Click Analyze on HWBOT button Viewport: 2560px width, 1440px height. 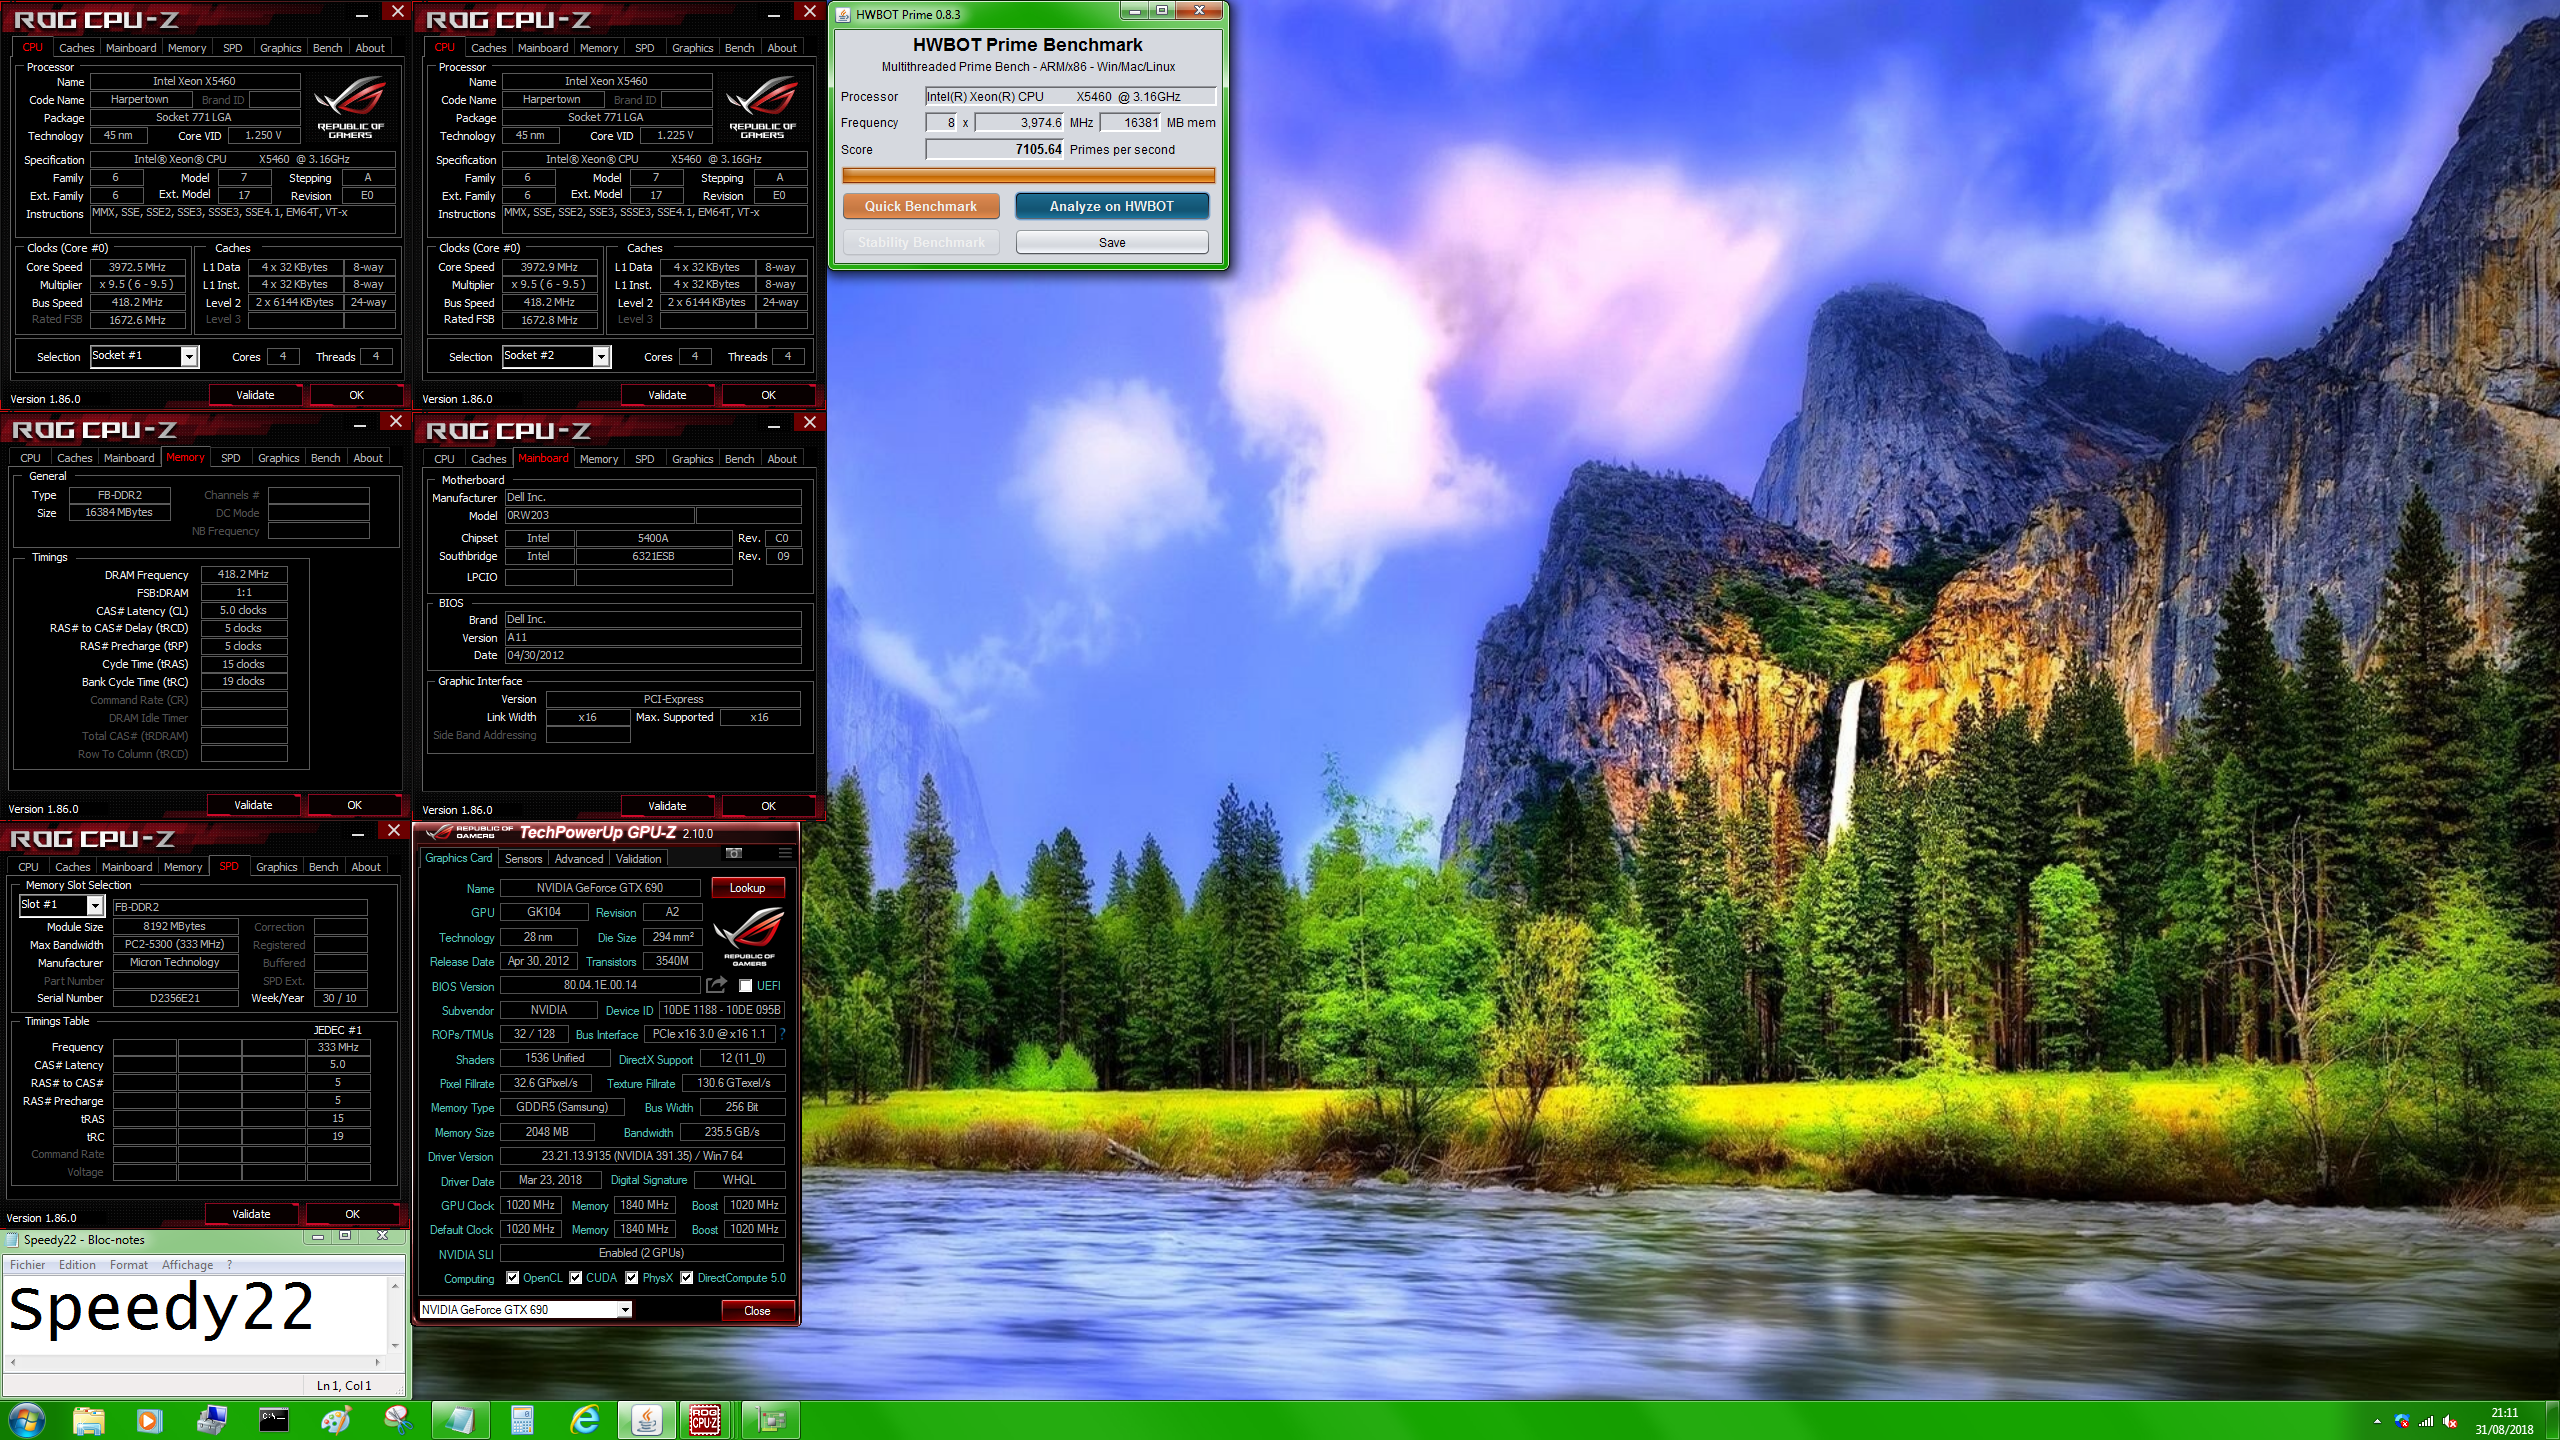pos(1111,206)
